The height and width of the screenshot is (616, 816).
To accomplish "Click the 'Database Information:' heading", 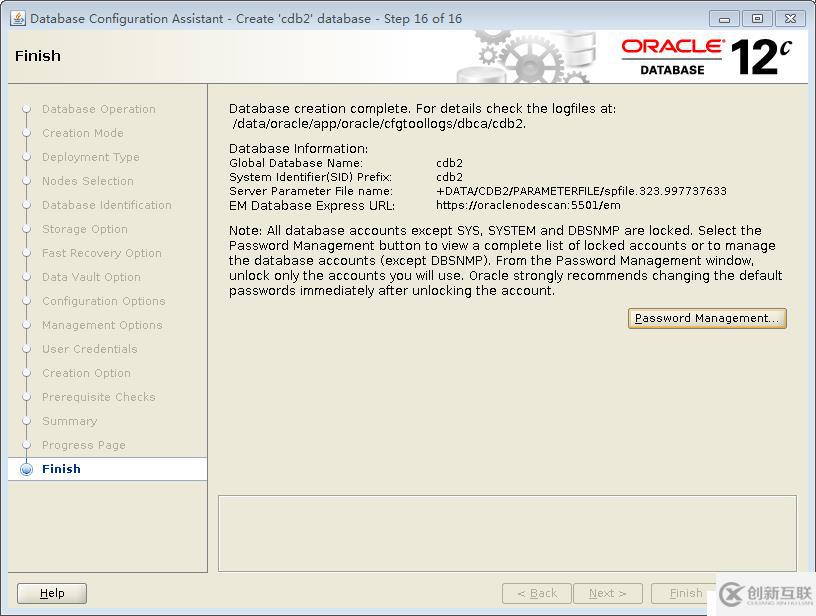I will pos(299,148).
